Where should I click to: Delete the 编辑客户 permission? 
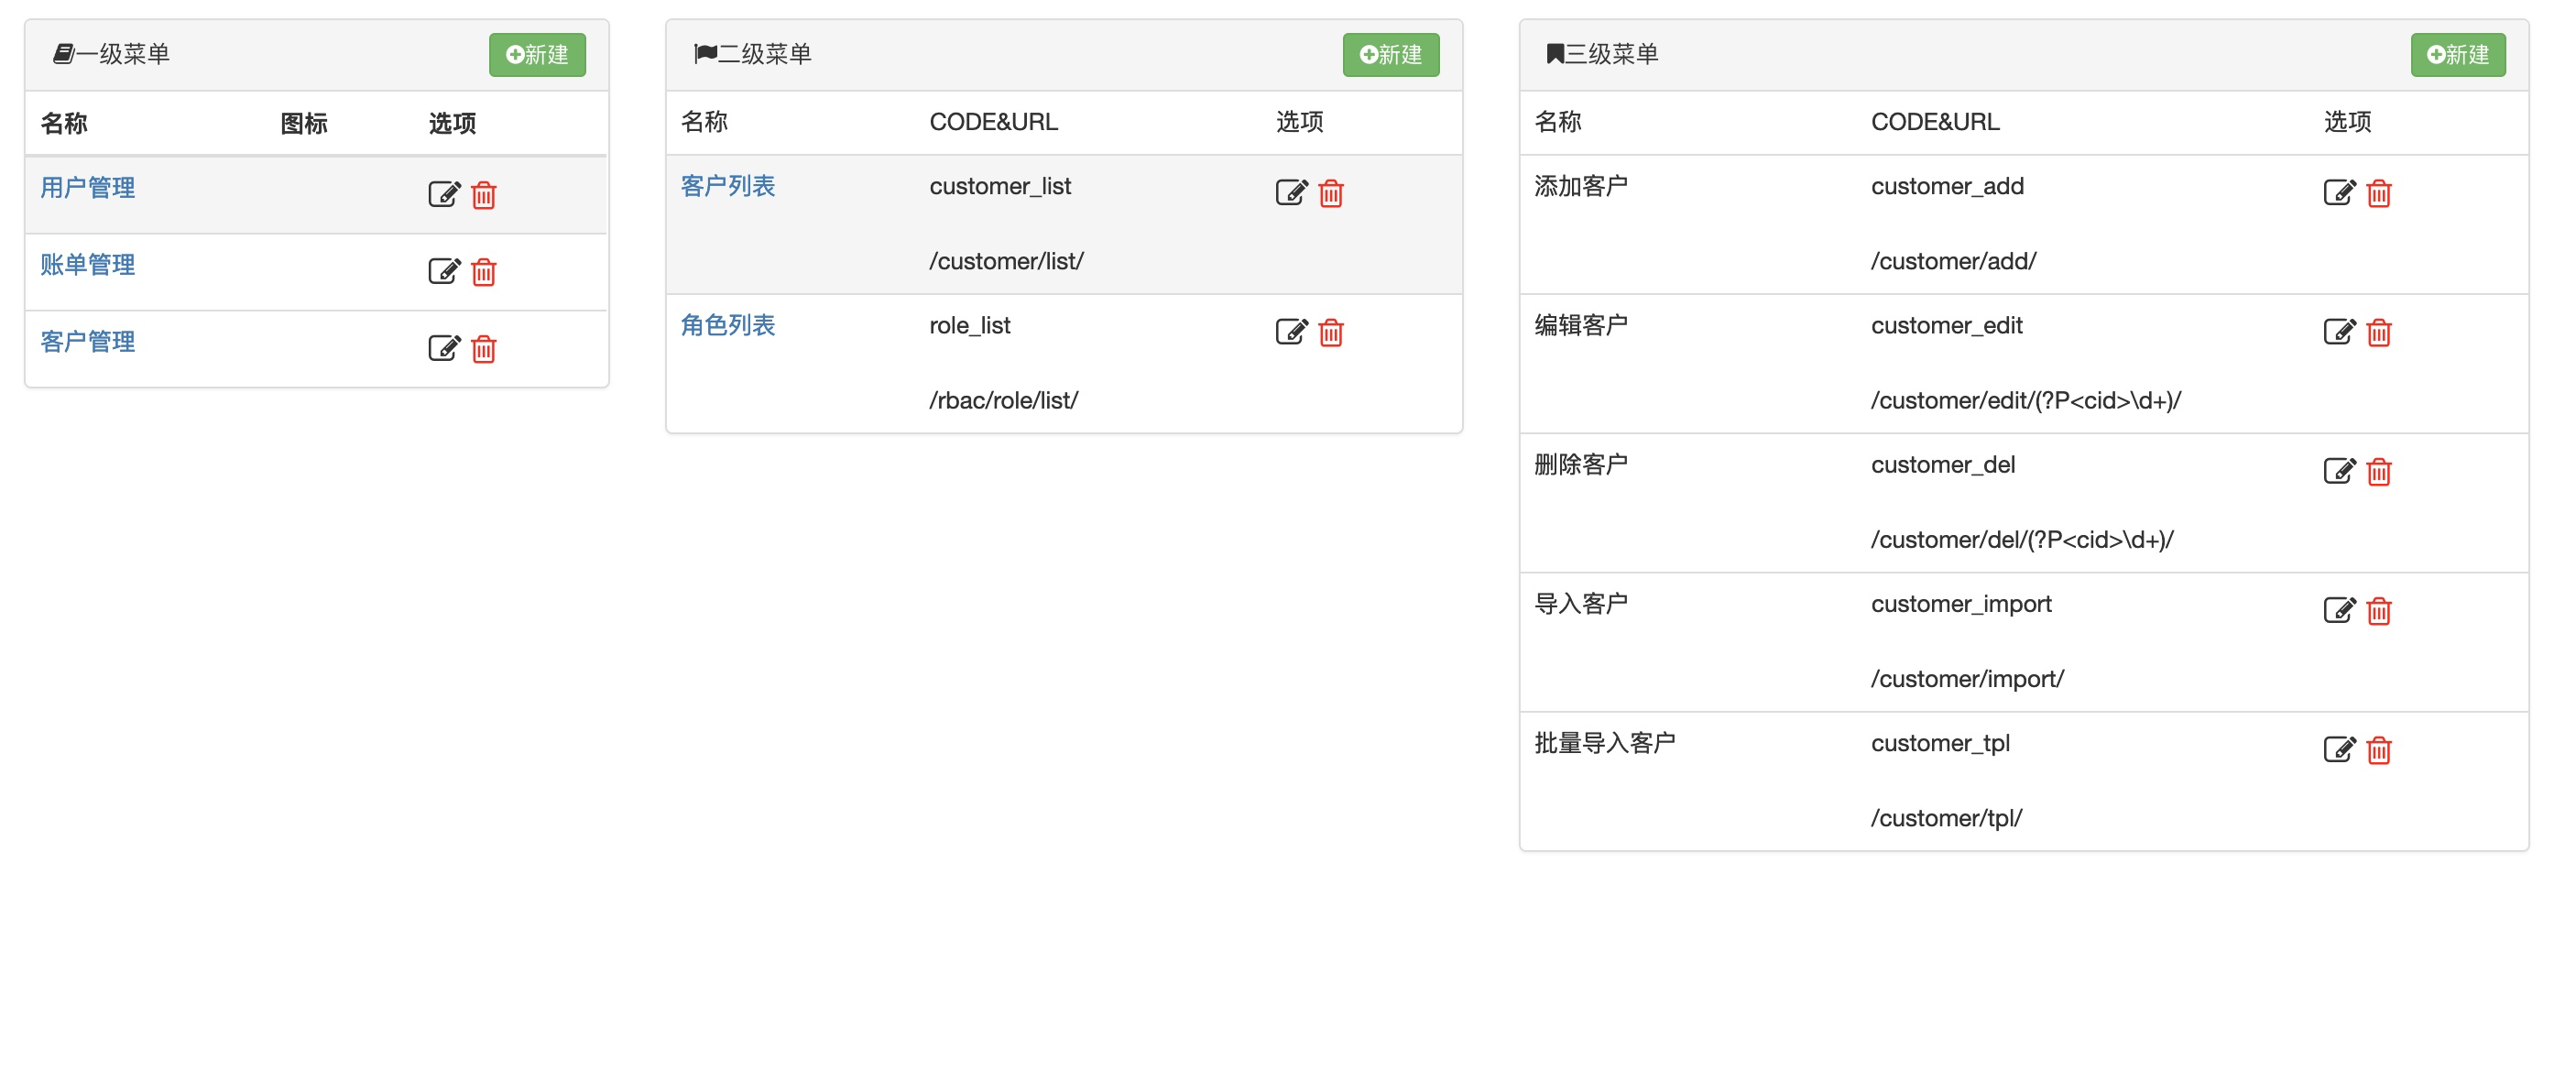[2379, 331]
